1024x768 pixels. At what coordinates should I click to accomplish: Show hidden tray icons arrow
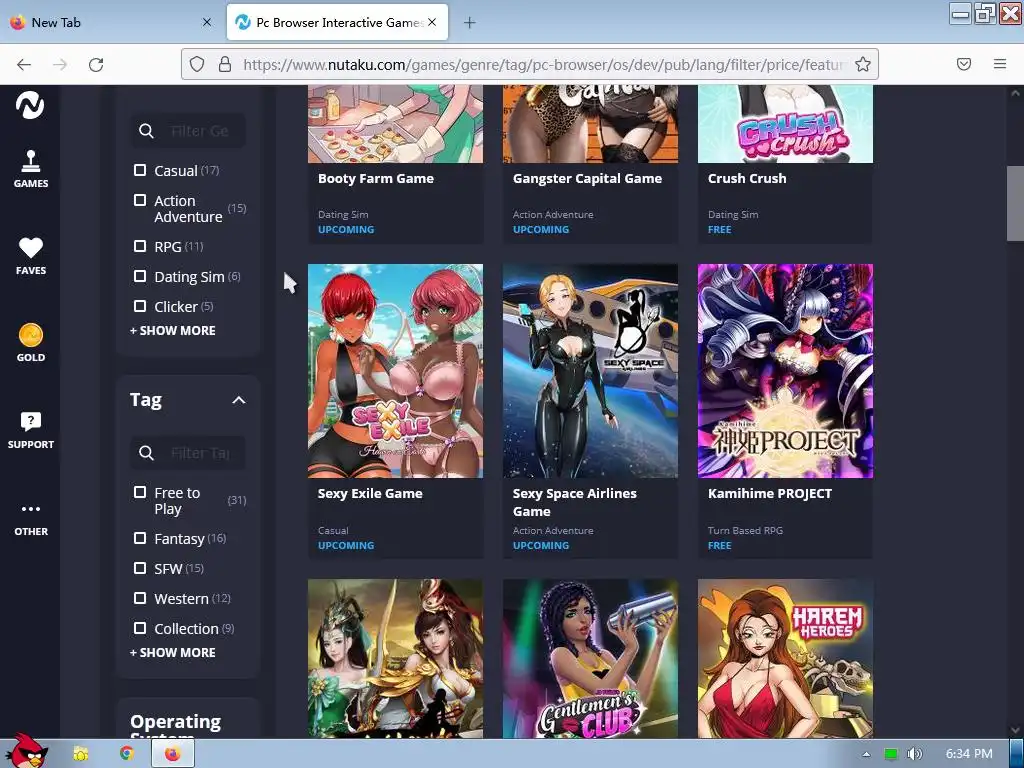point(866,754)
